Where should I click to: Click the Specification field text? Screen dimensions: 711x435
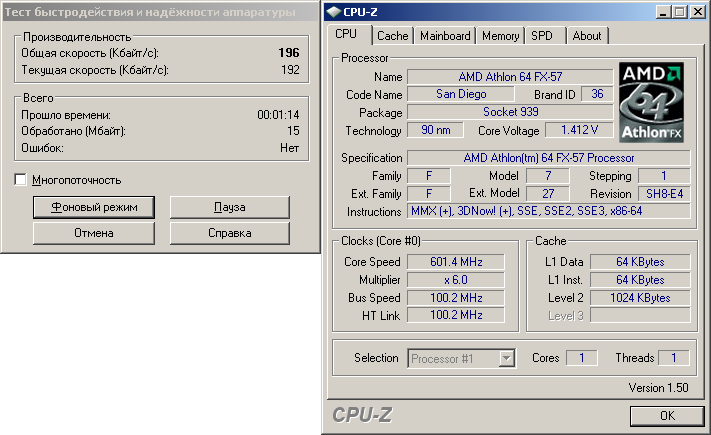point(549,158)
